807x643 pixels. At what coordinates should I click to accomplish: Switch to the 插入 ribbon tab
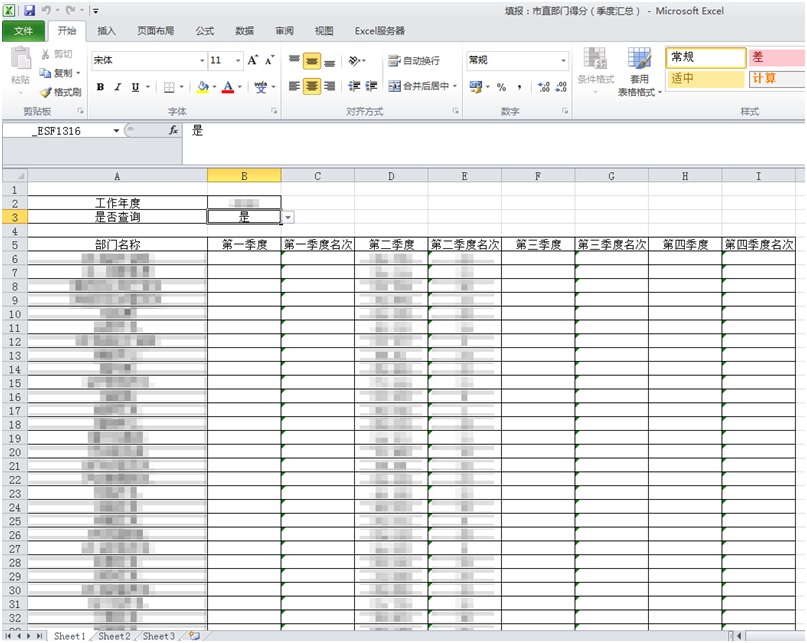click(x=106, y=31)
